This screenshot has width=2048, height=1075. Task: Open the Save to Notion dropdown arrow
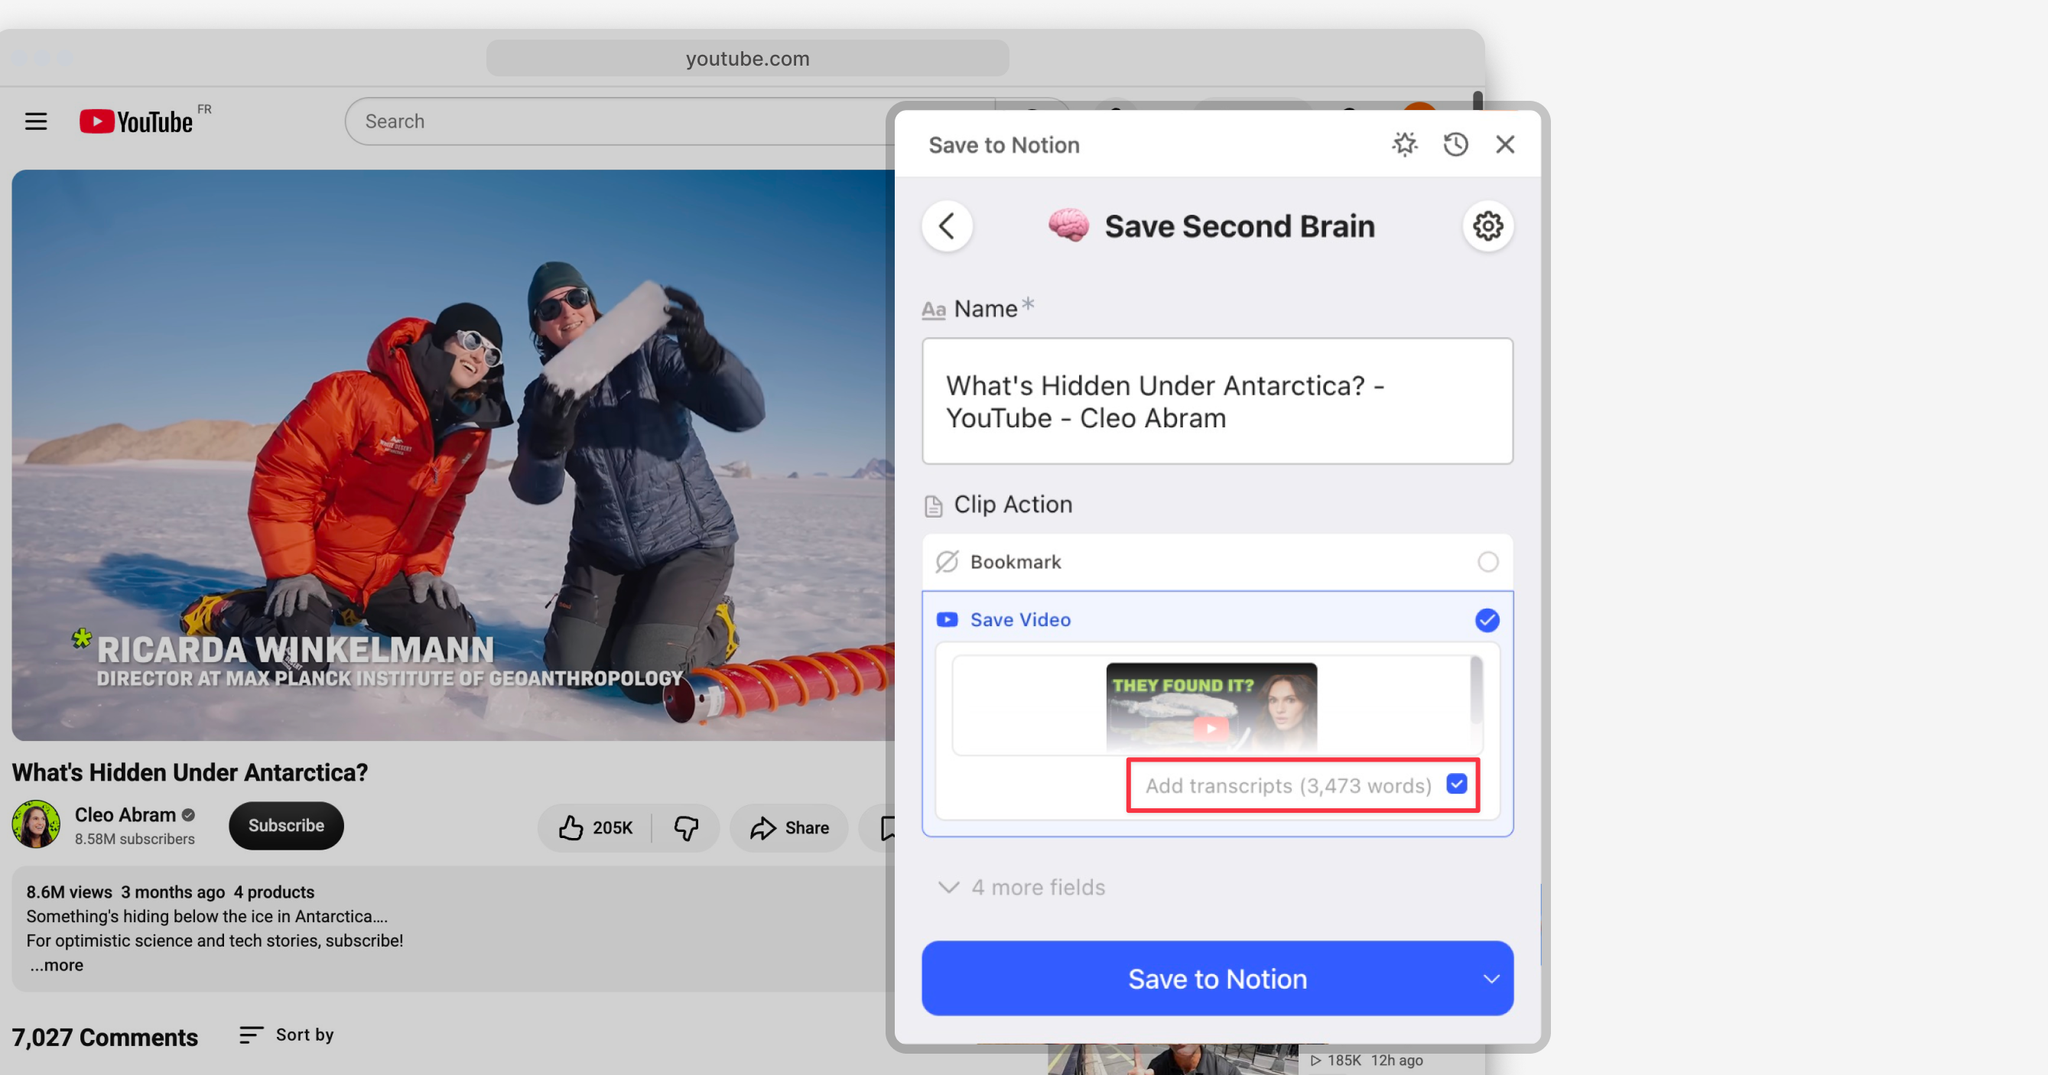(1491, 979)
